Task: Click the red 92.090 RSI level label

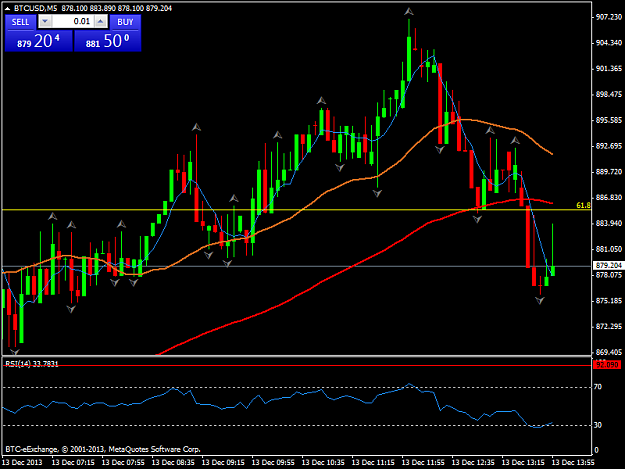Action: 607,365
